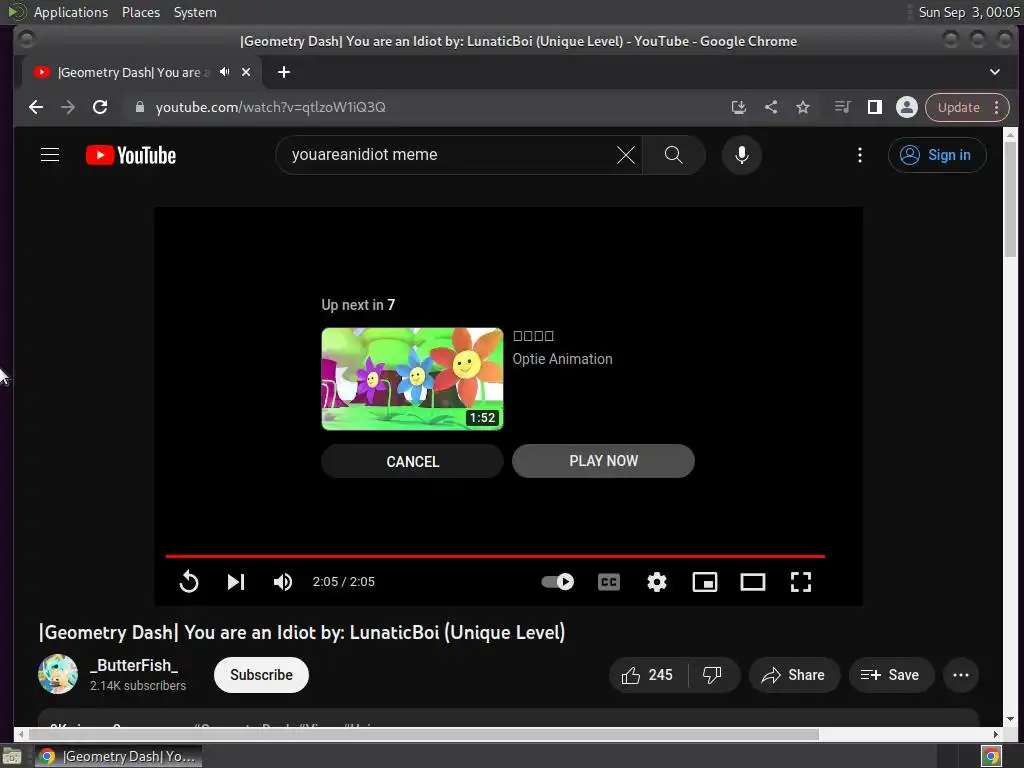Screen dimensions: 1024x768
Task: Install app icon in the address bar
Action: click(739, 107)
